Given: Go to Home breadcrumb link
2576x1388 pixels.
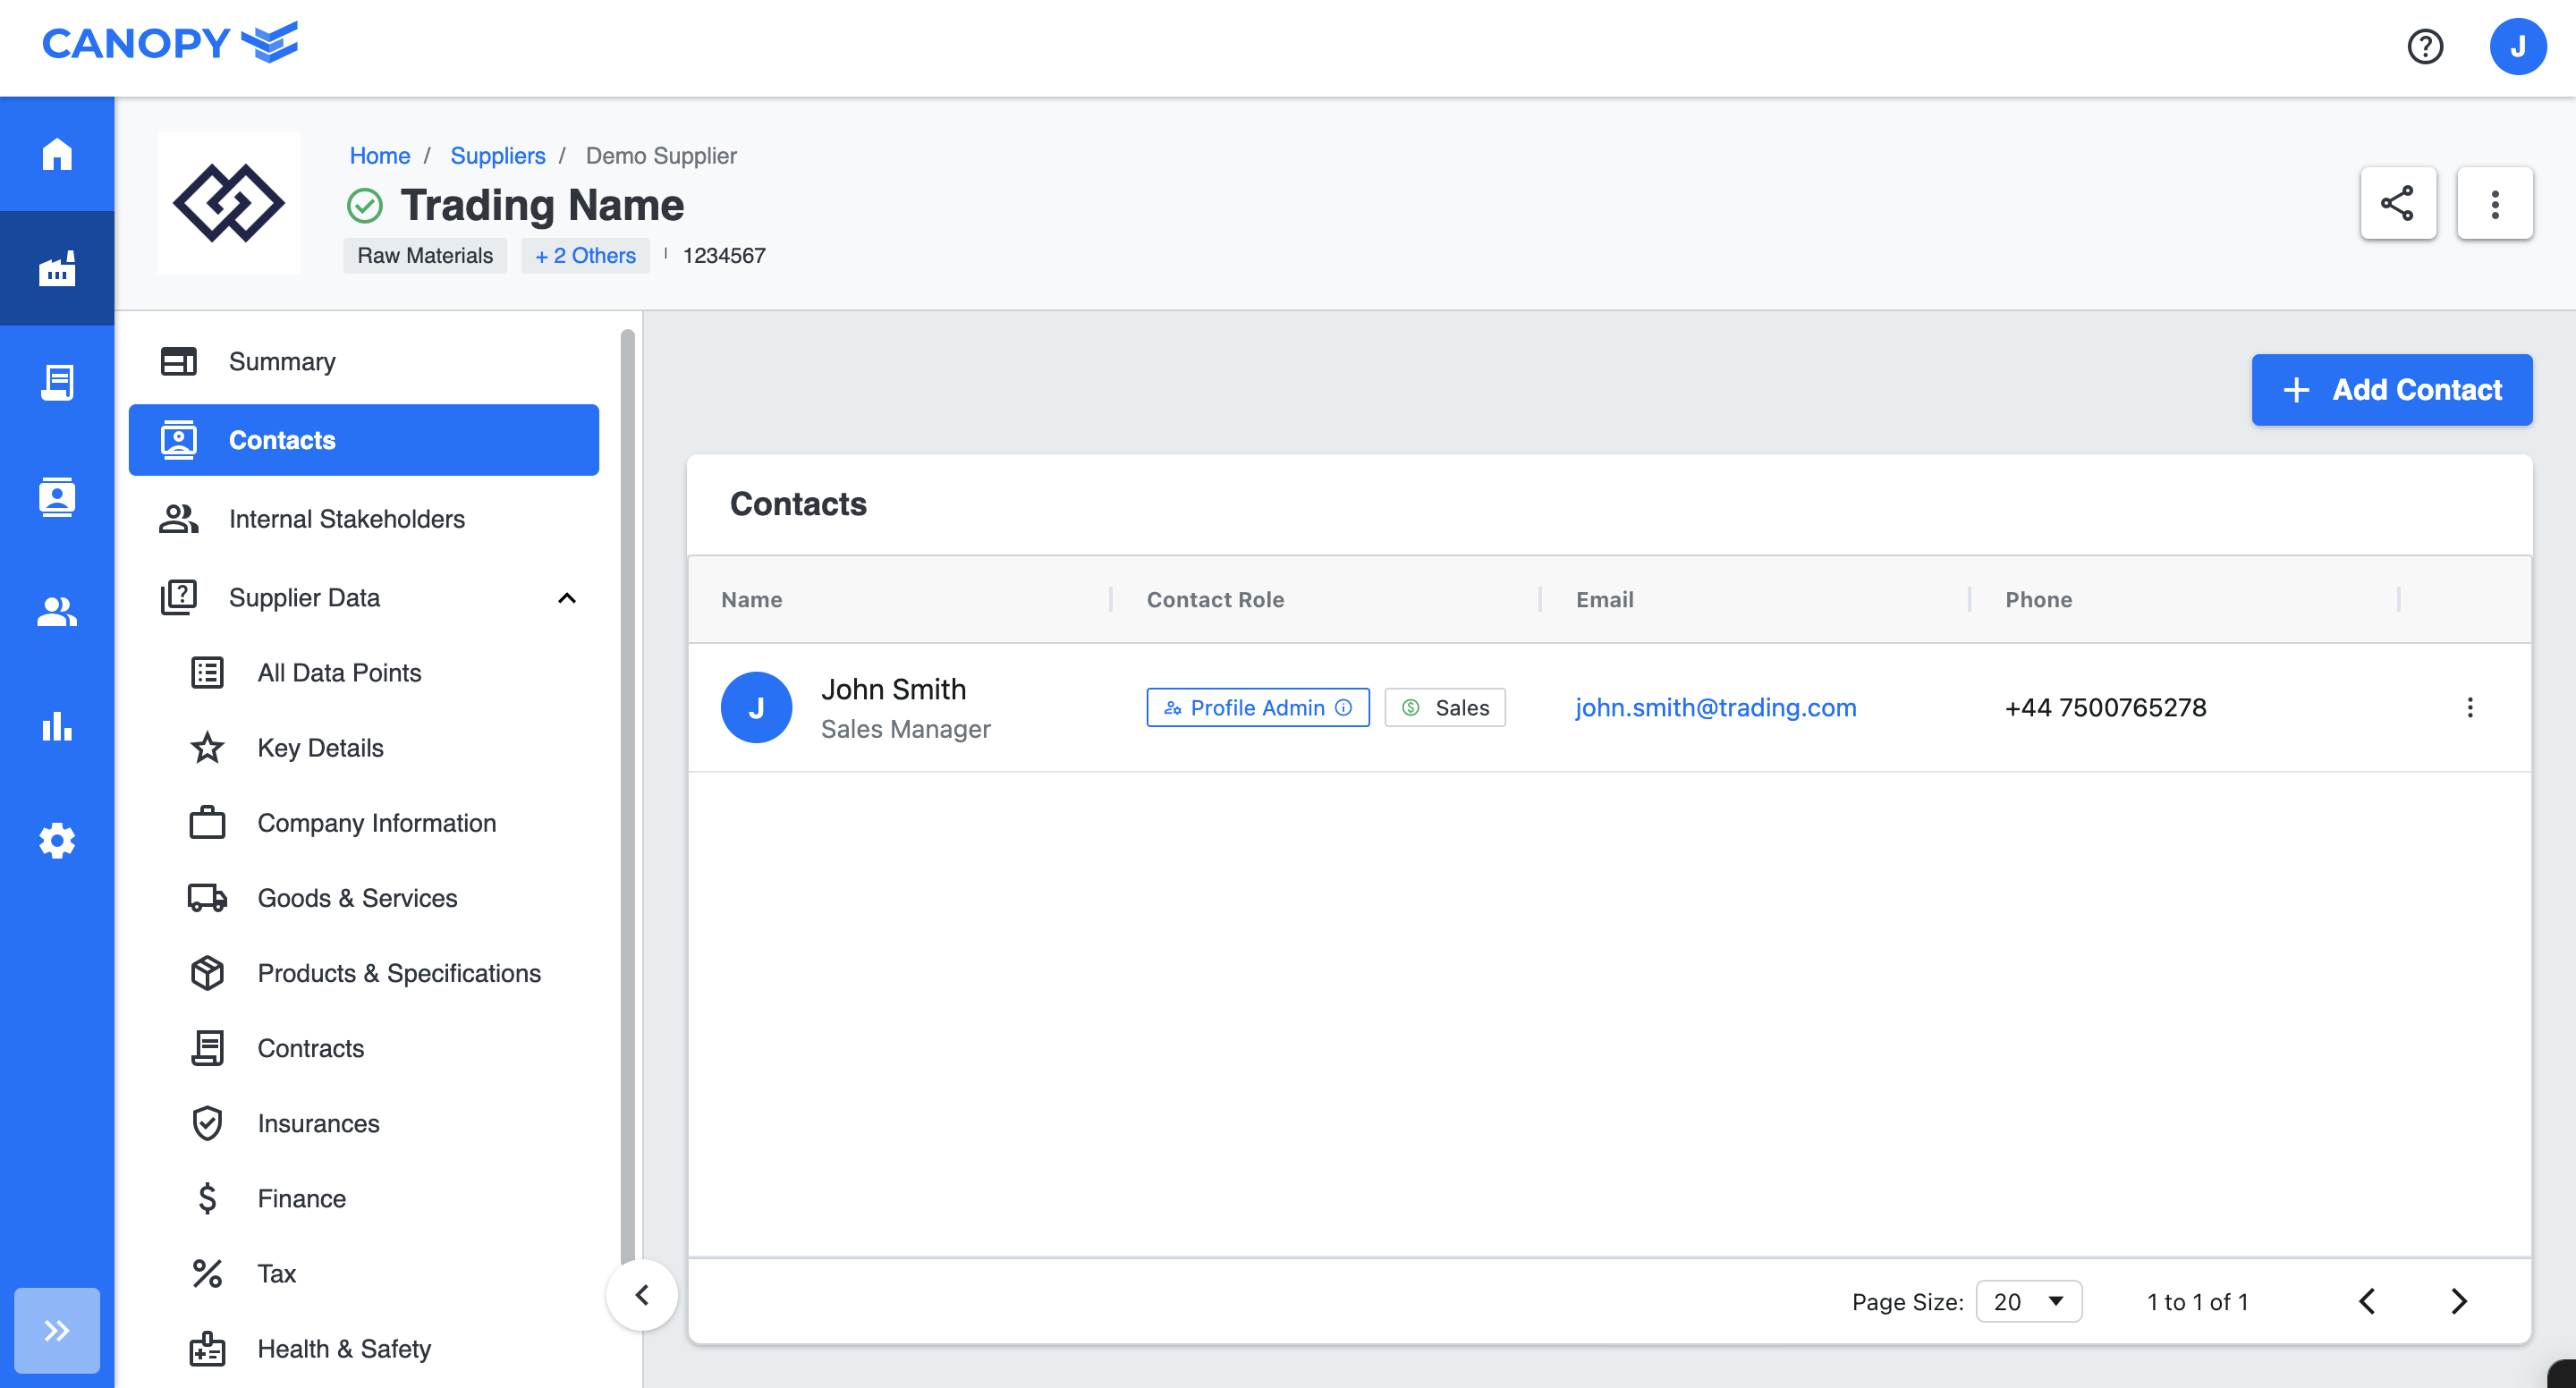Looking at the screenshot, I should point(379,155).
